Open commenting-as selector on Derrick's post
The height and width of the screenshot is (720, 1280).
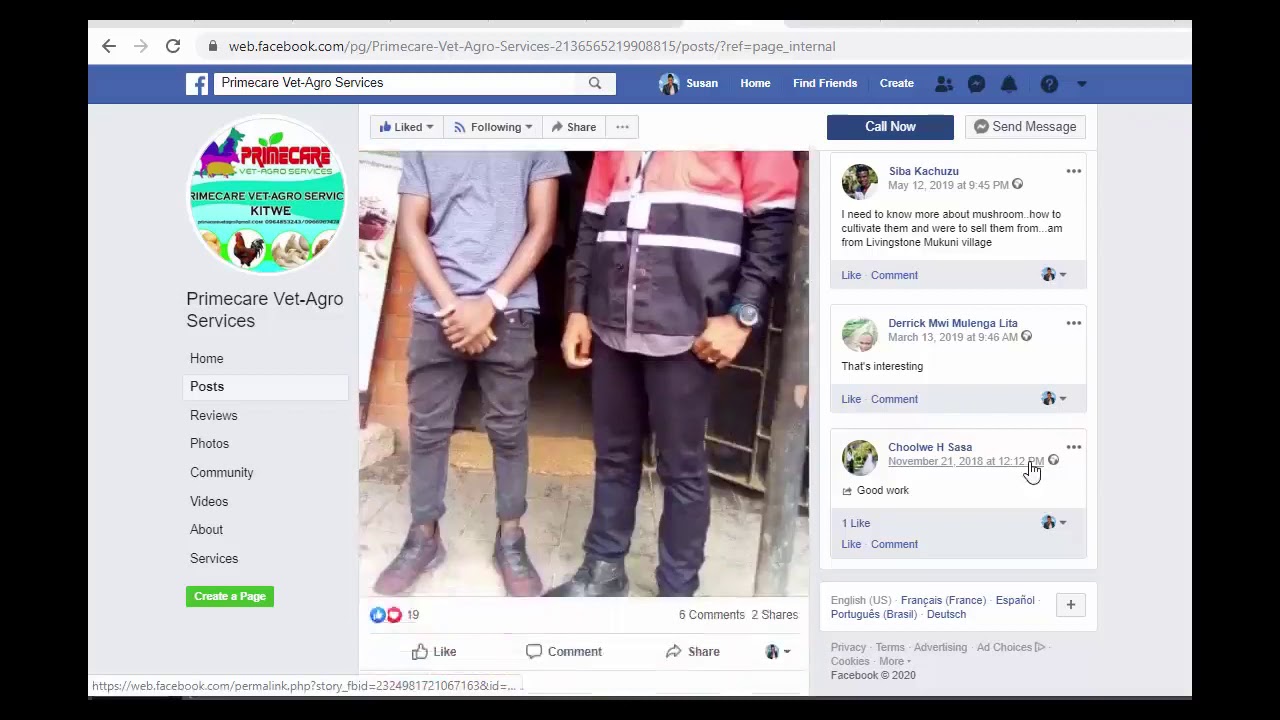[1053, 399]
